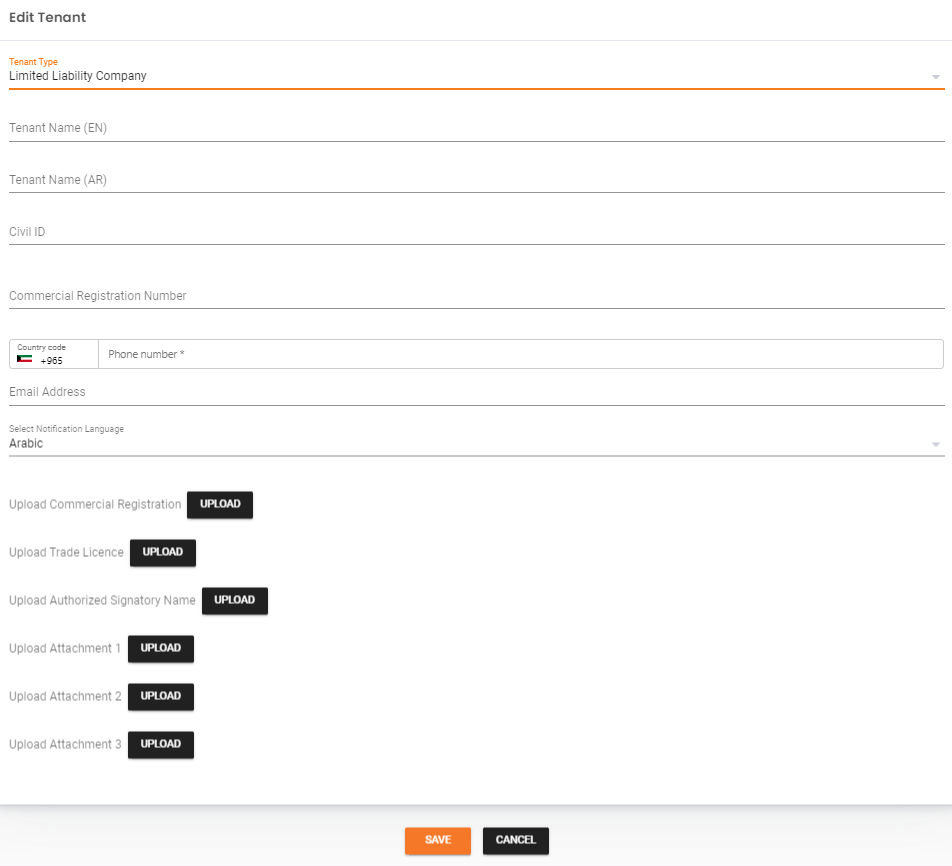Click the Limited Liability Company value

pos(77,75)
